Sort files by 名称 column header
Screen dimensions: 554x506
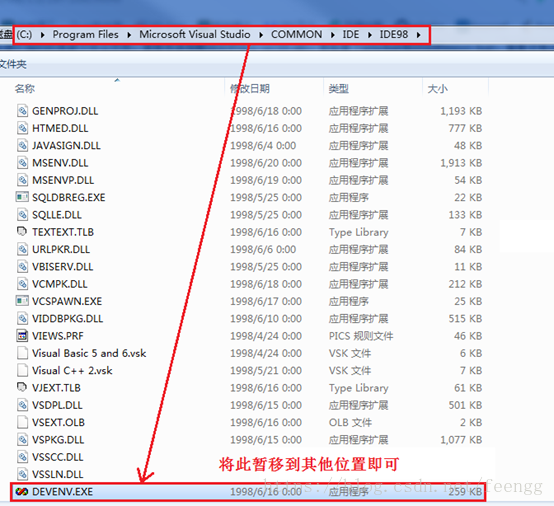(x=25, y=89)
